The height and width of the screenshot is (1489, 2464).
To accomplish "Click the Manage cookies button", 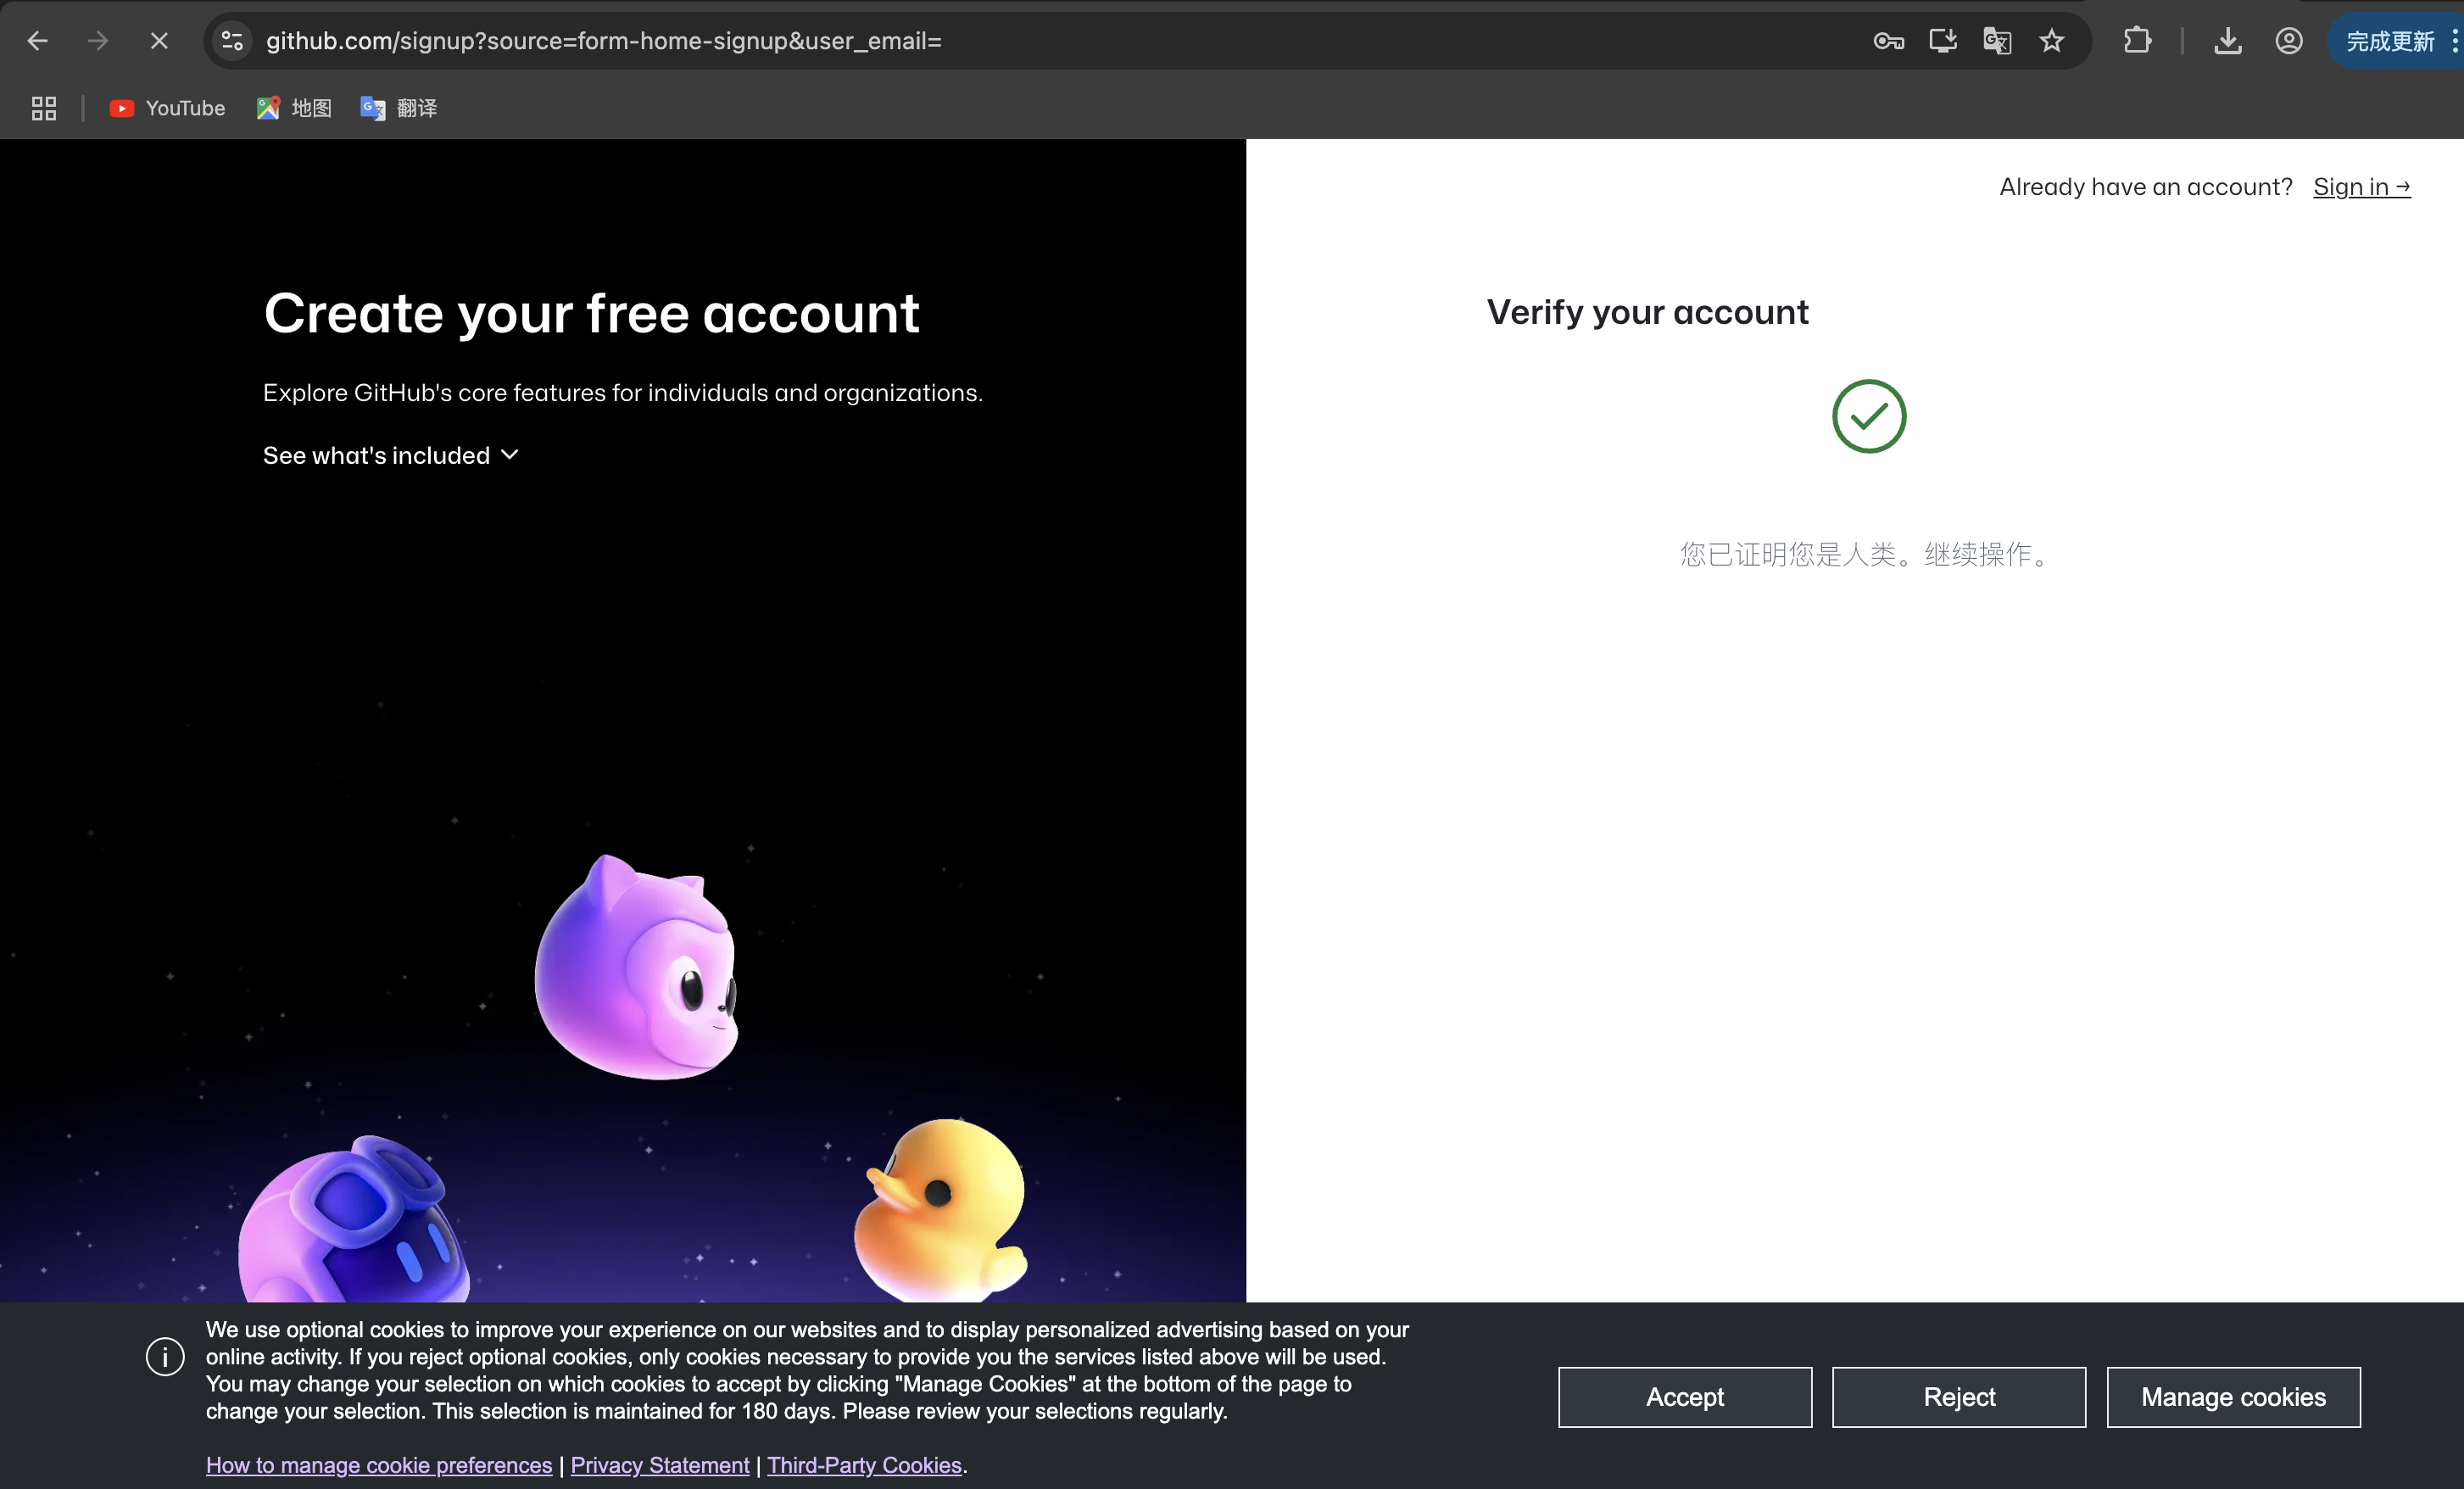I will tap(2233, 1397).
